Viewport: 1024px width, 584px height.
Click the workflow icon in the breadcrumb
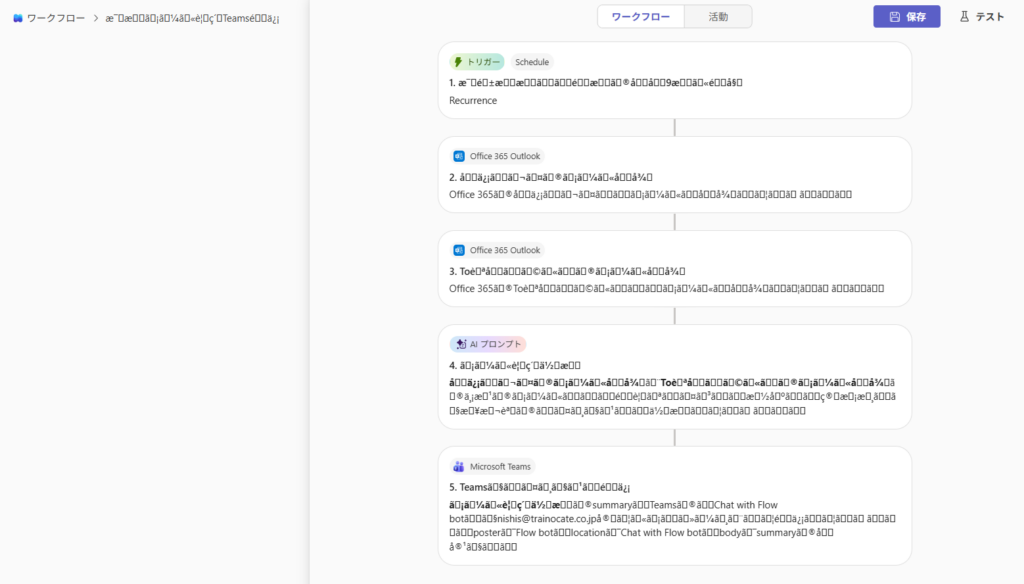[18, 18]
